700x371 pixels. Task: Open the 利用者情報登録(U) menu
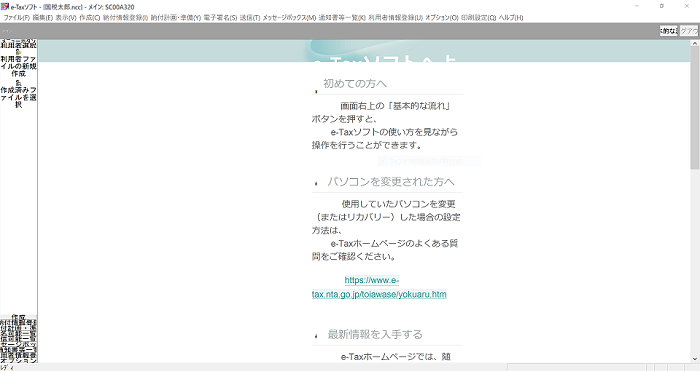(x=395, y=18)
